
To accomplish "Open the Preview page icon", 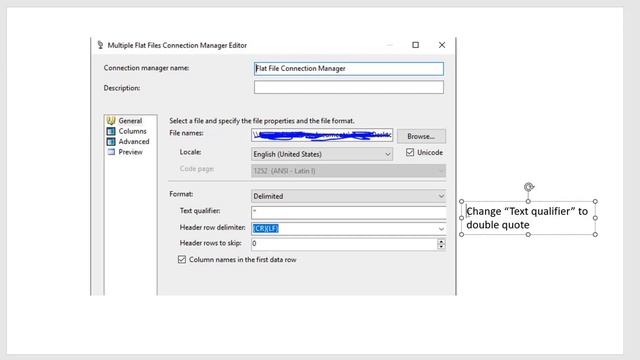I will coord(111,152).
